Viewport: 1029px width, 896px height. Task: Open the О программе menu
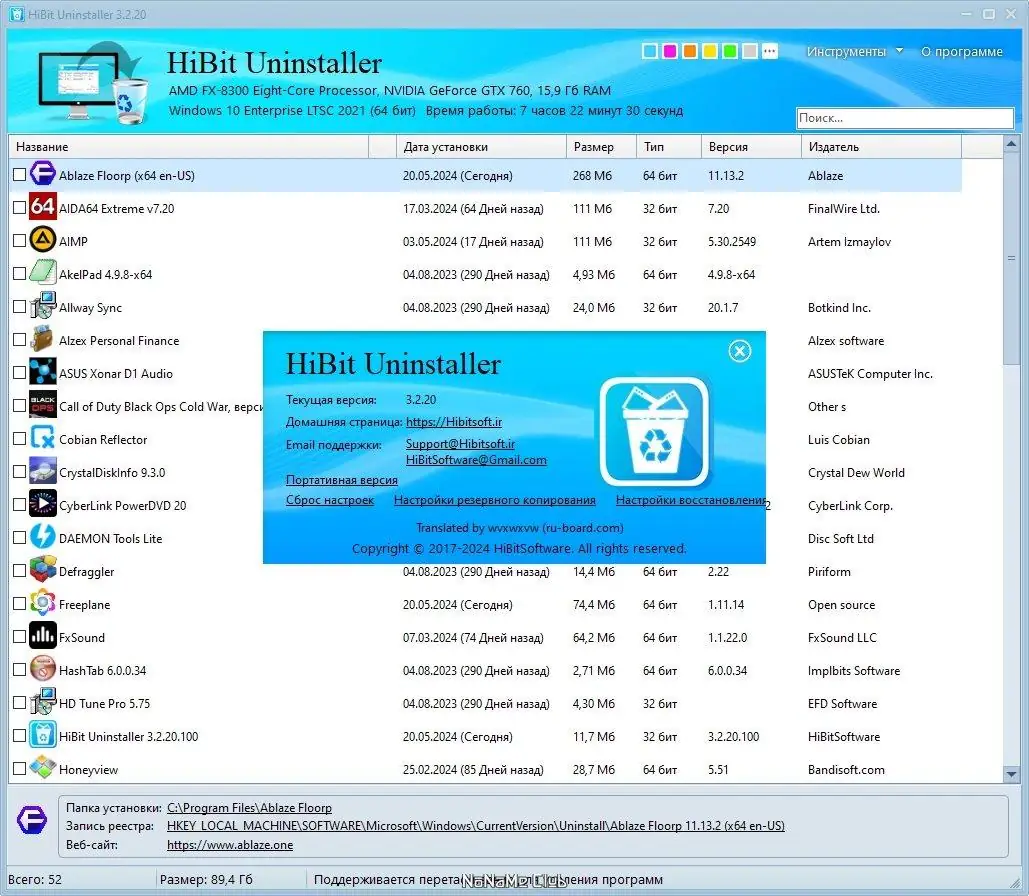tap(961, 51)
